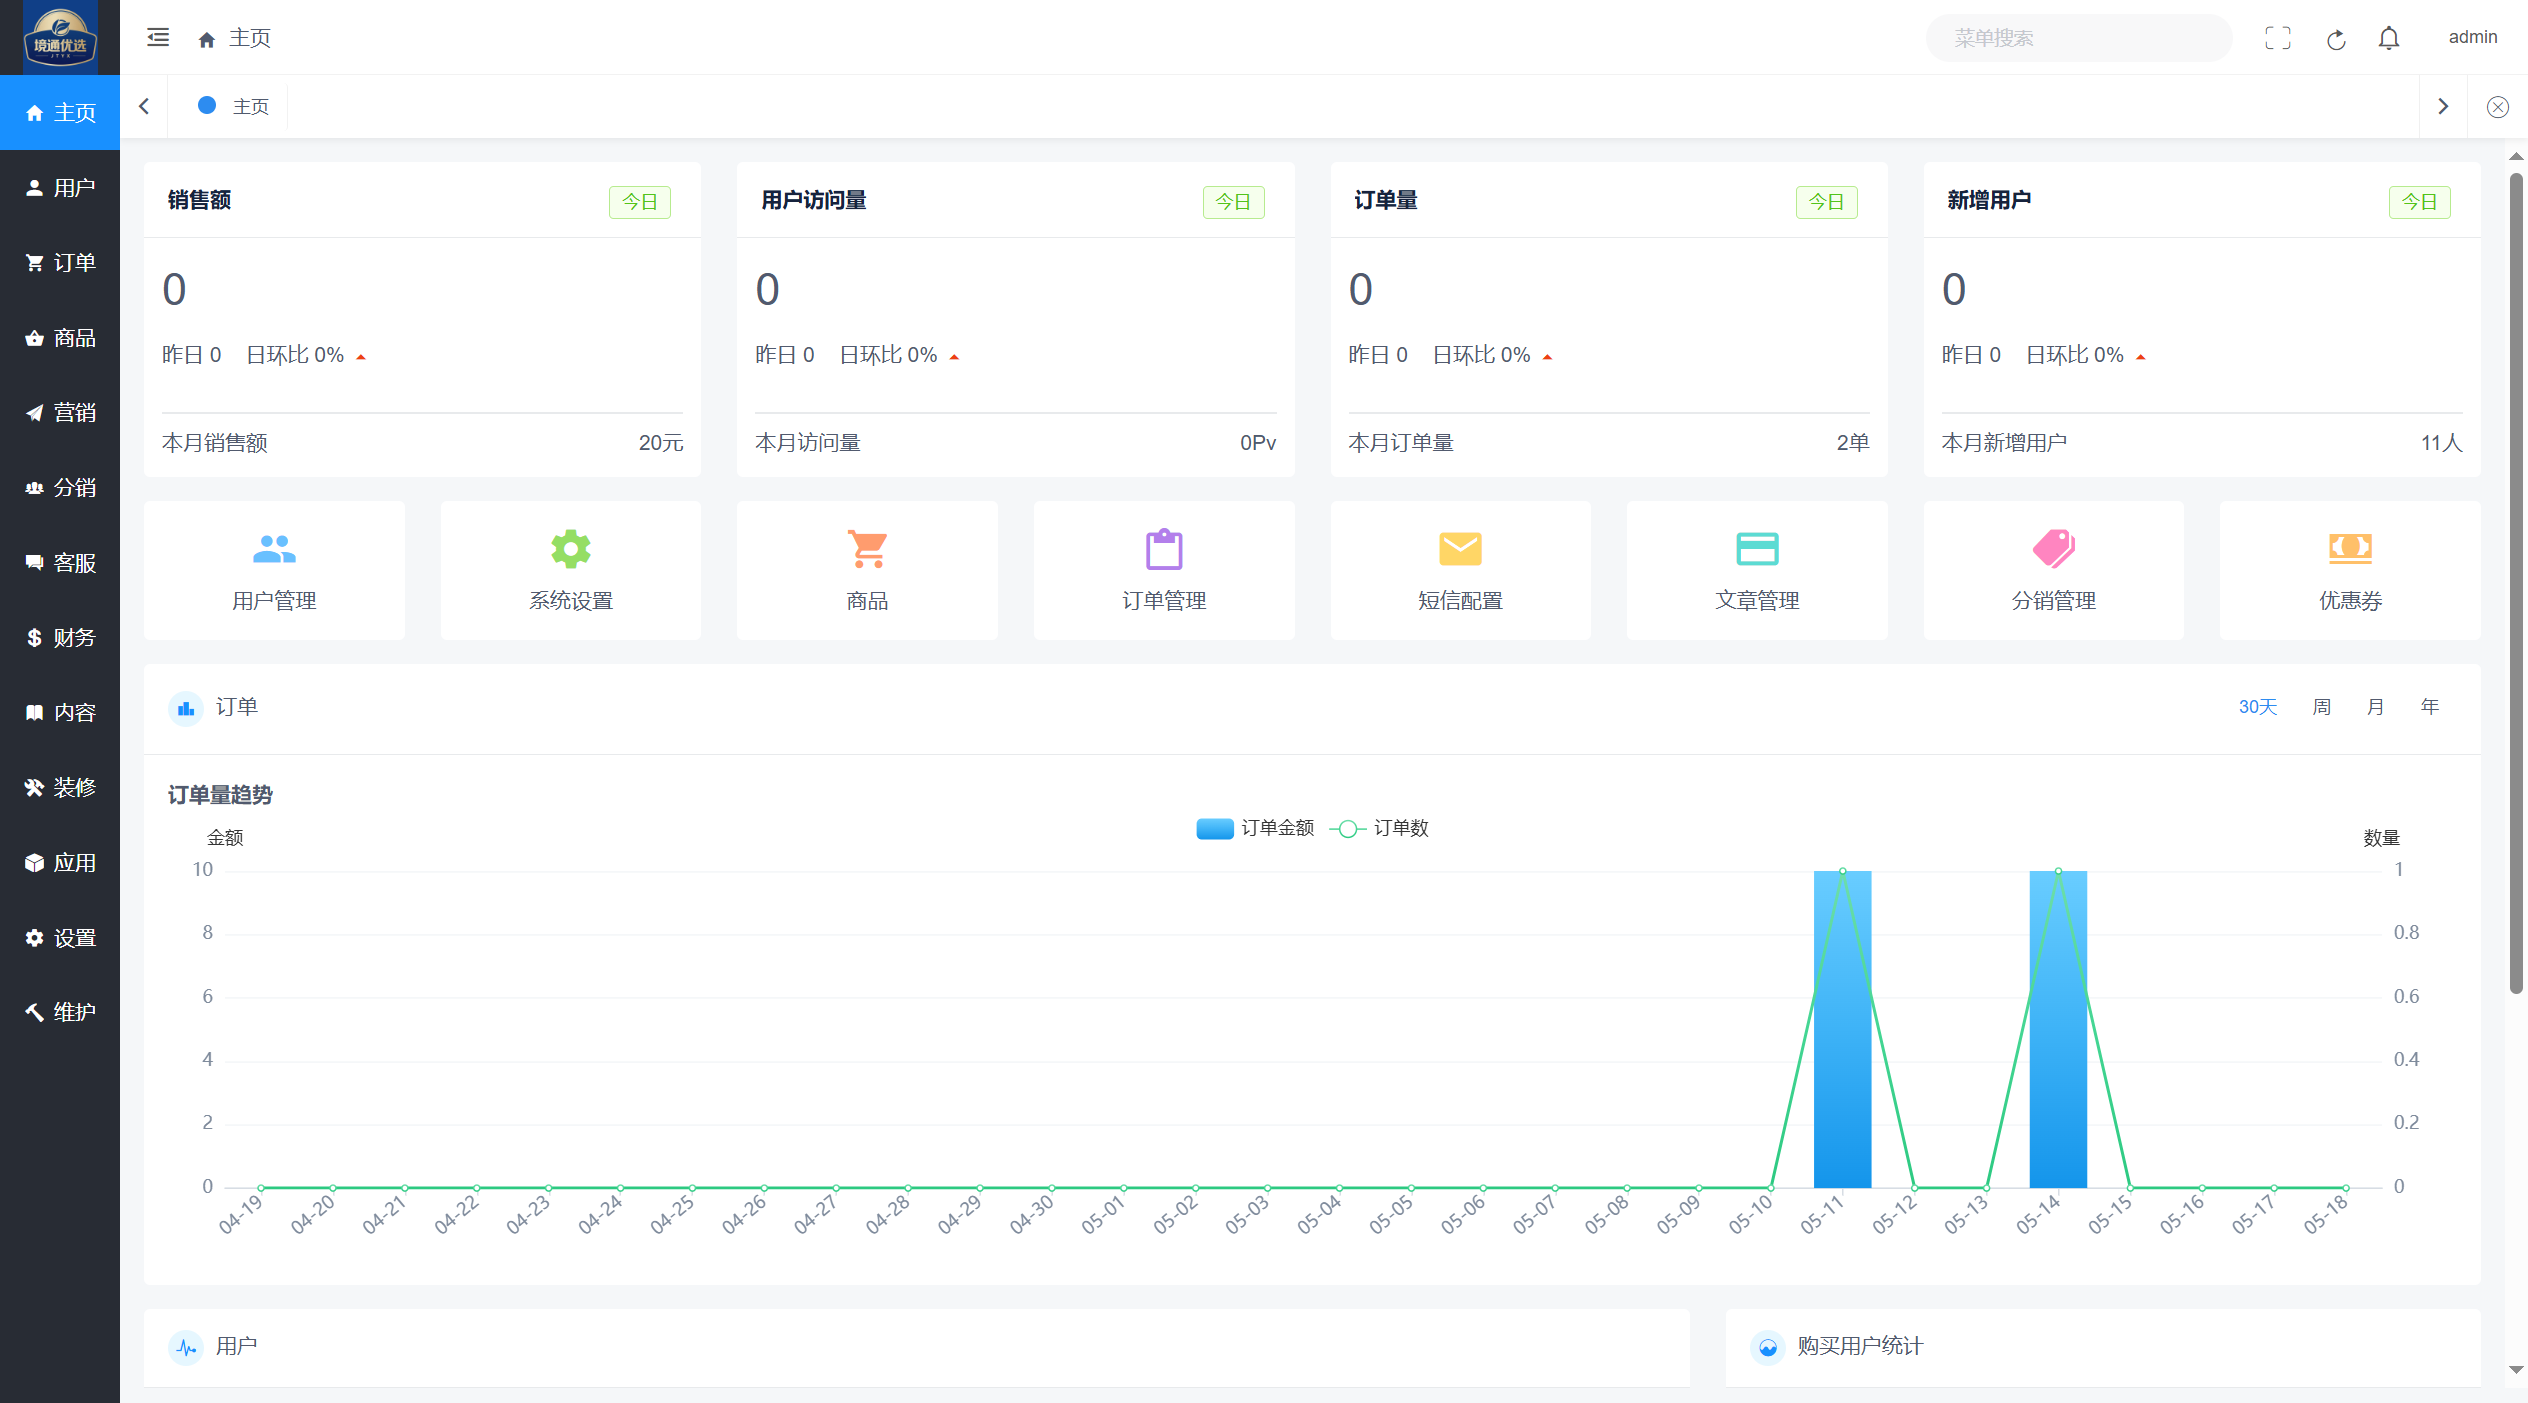This screenshot has width=2528, height=1403.
Task: Click the 菜单搜索 search field
Action: [x=2078, y=38]
